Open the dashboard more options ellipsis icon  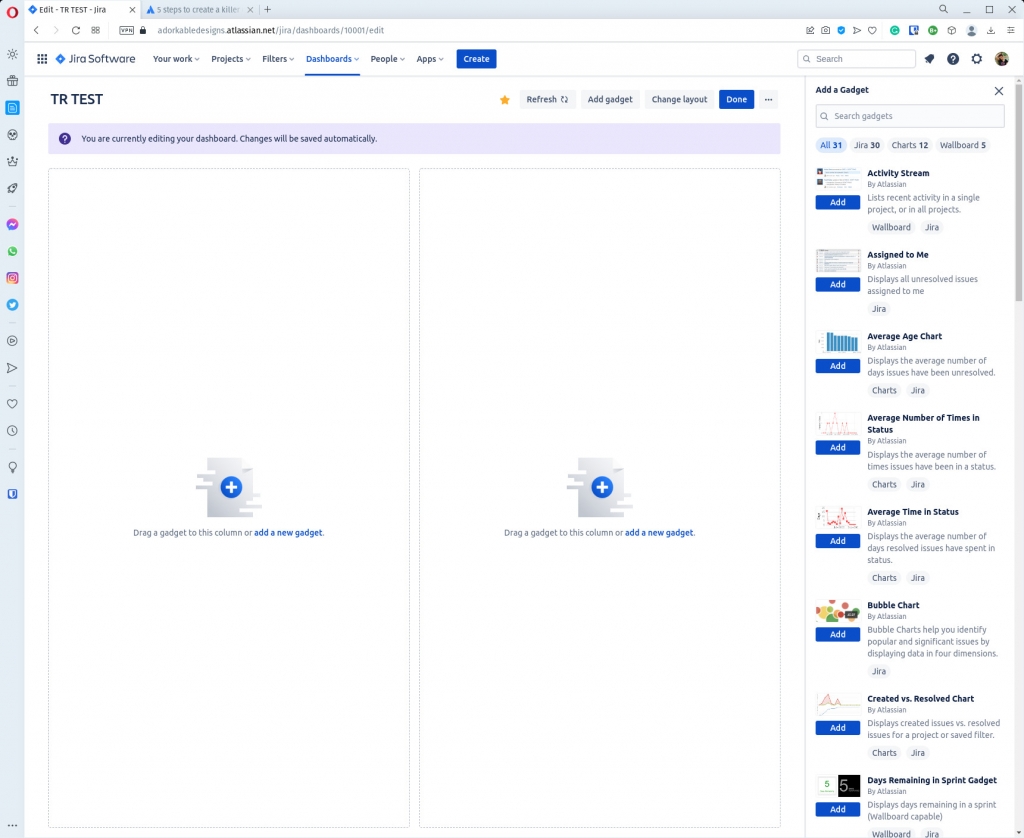[x=766, y=99]
